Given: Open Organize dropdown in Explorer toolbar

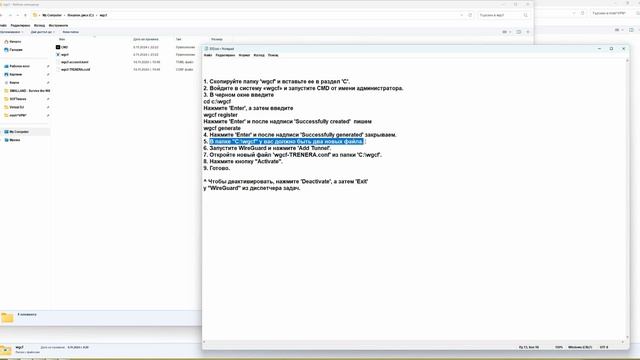Looking at the screenshot, I should pos(11,32).
